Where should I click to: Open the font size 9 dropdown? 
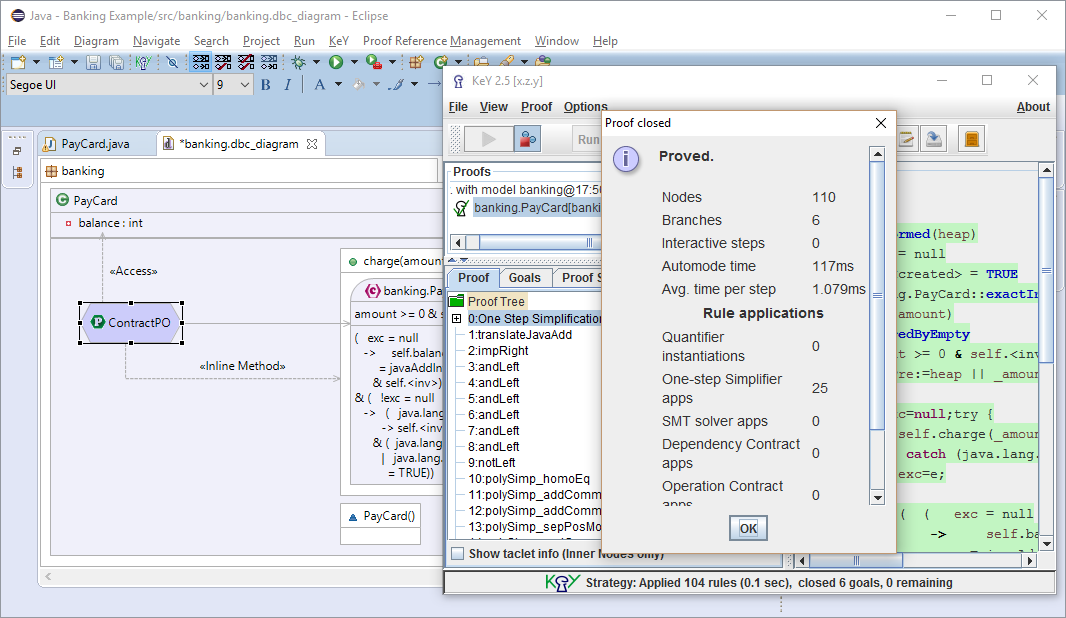point(244,85)
